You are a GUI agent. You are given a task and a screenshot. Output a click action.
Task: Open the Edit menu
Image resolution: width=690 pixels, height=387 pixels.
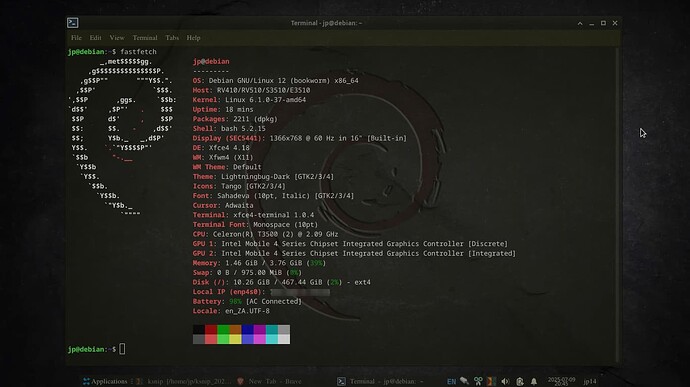pyautogui.click(x=95, y=38)
